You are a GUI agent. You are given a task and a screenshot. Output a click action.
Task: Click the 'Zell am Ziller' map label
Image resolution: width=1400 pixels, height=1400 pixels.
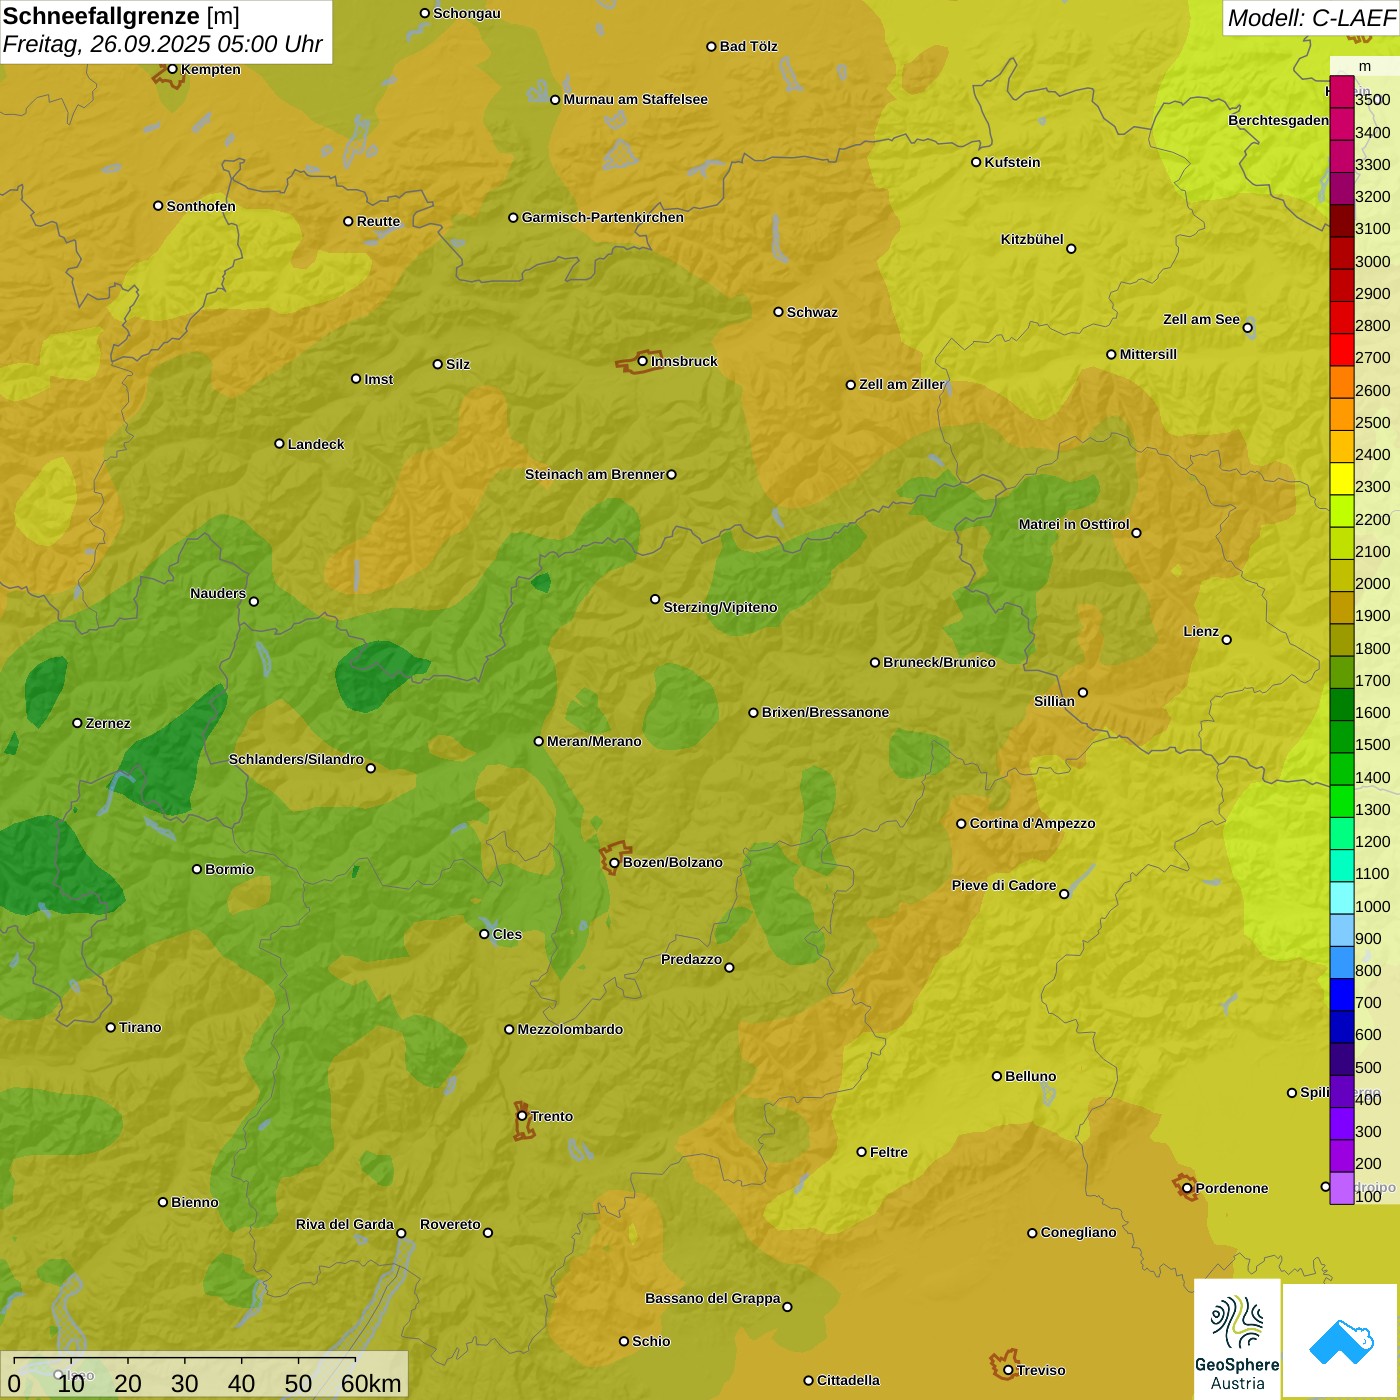tap(902, 384)
